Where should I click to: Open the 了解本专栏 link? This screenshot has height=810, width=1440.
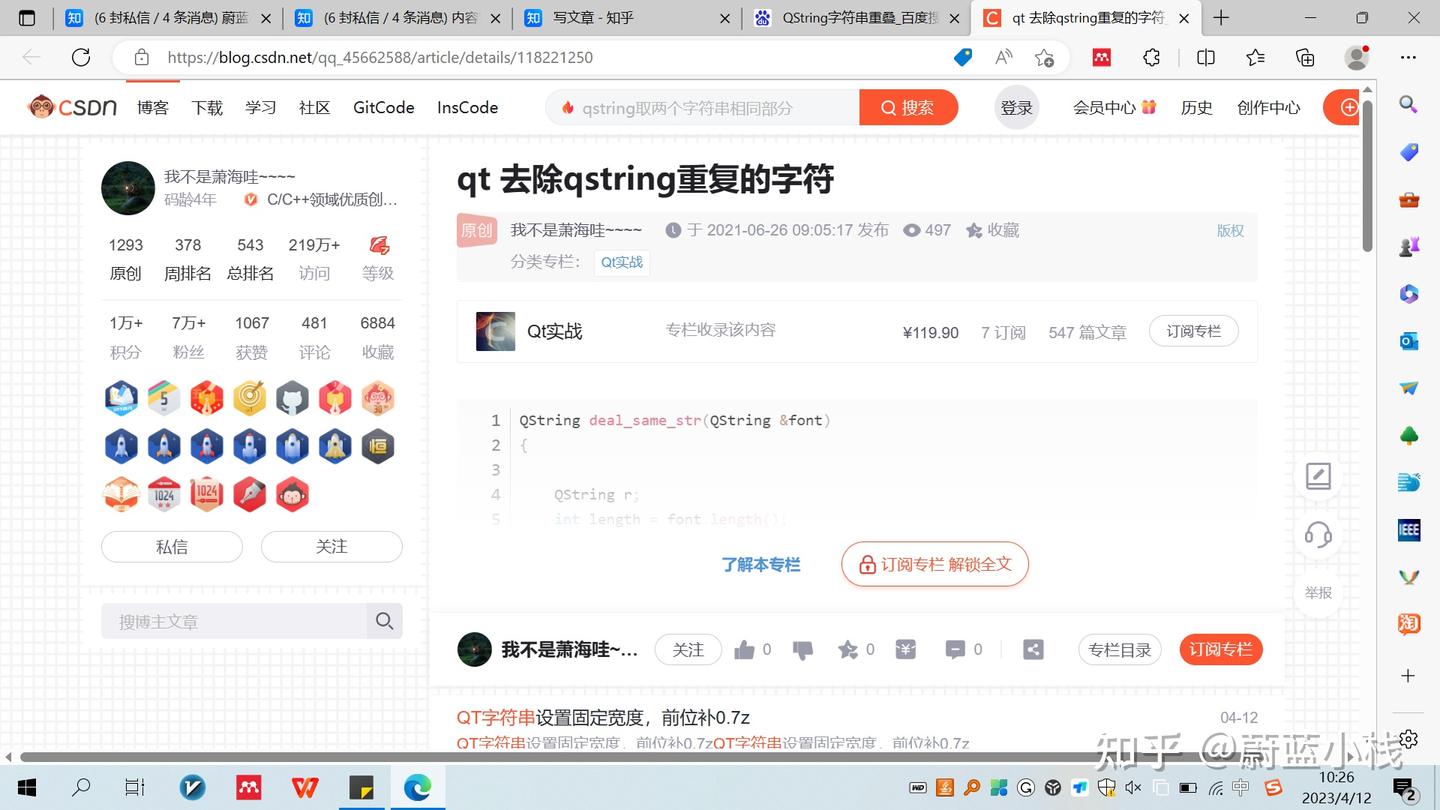click(x=761, y=563)
